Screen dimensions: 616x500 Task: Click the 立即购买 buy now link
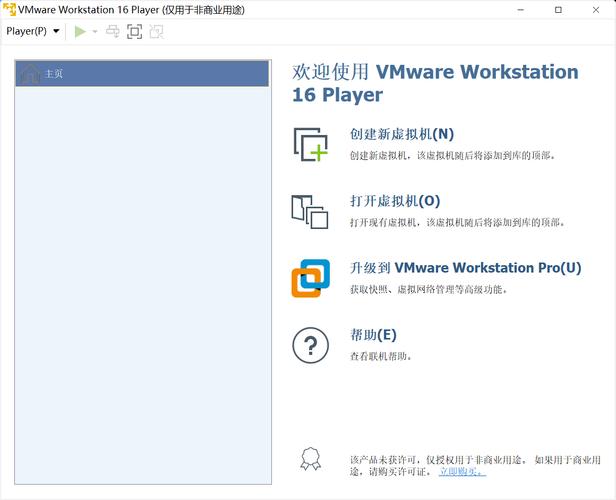(462, 471)
